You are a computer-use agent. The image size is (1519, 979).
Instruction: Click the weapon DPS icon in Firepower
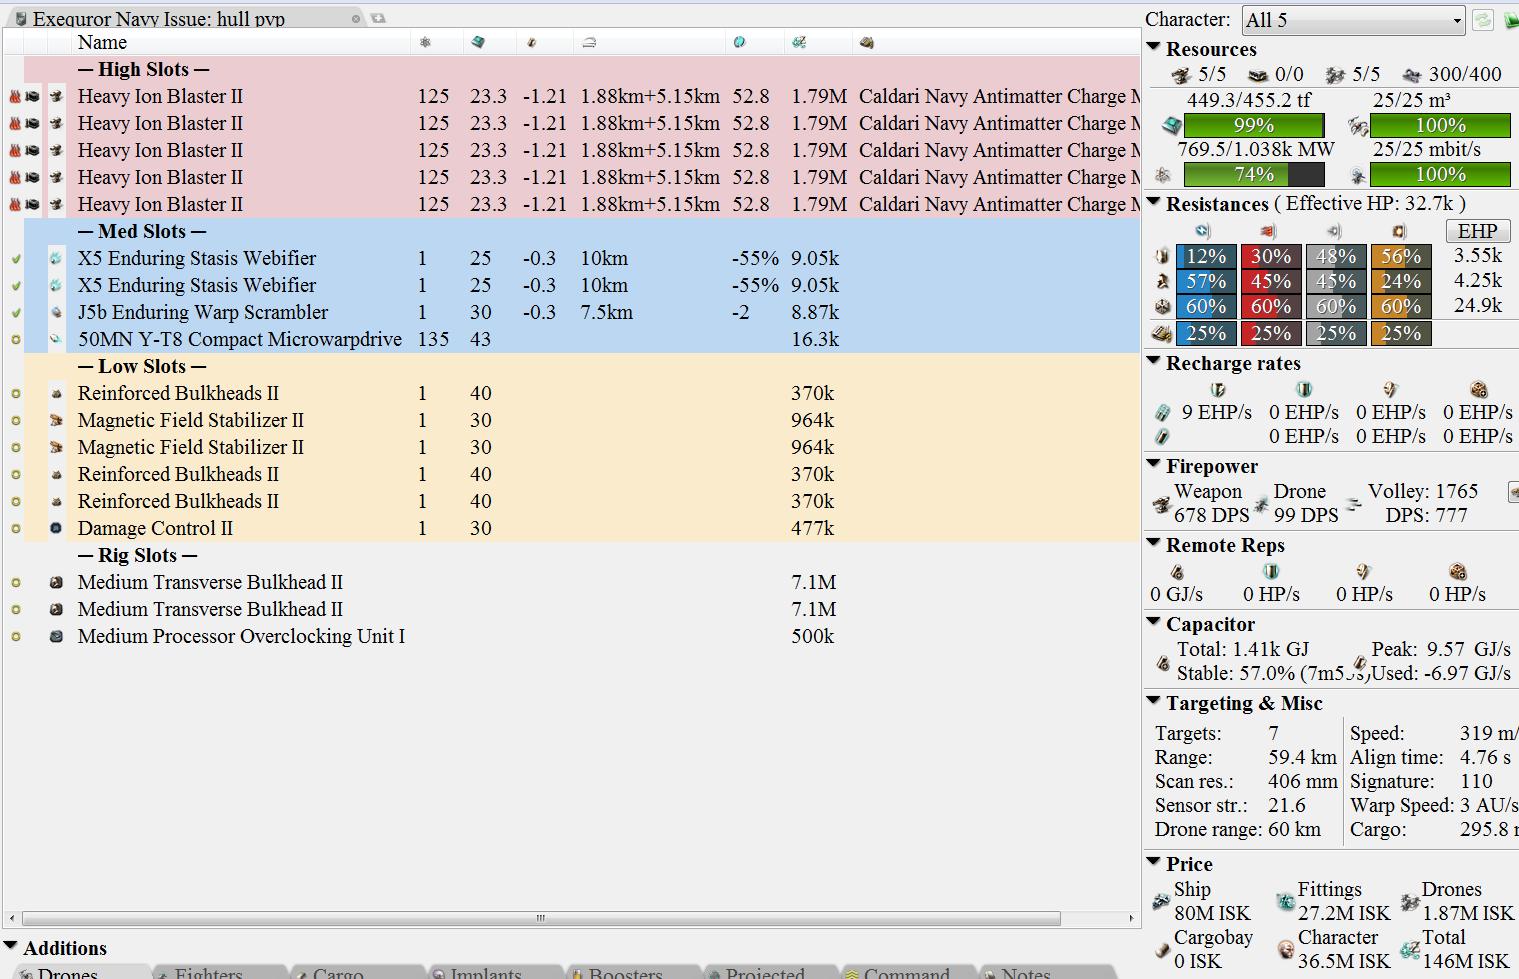pos(1161,505)
